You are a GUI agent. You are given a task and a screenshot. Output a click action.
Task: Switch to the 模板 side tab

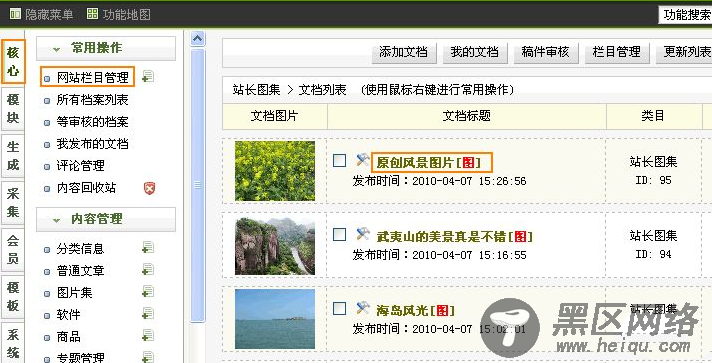pos(13,297)
